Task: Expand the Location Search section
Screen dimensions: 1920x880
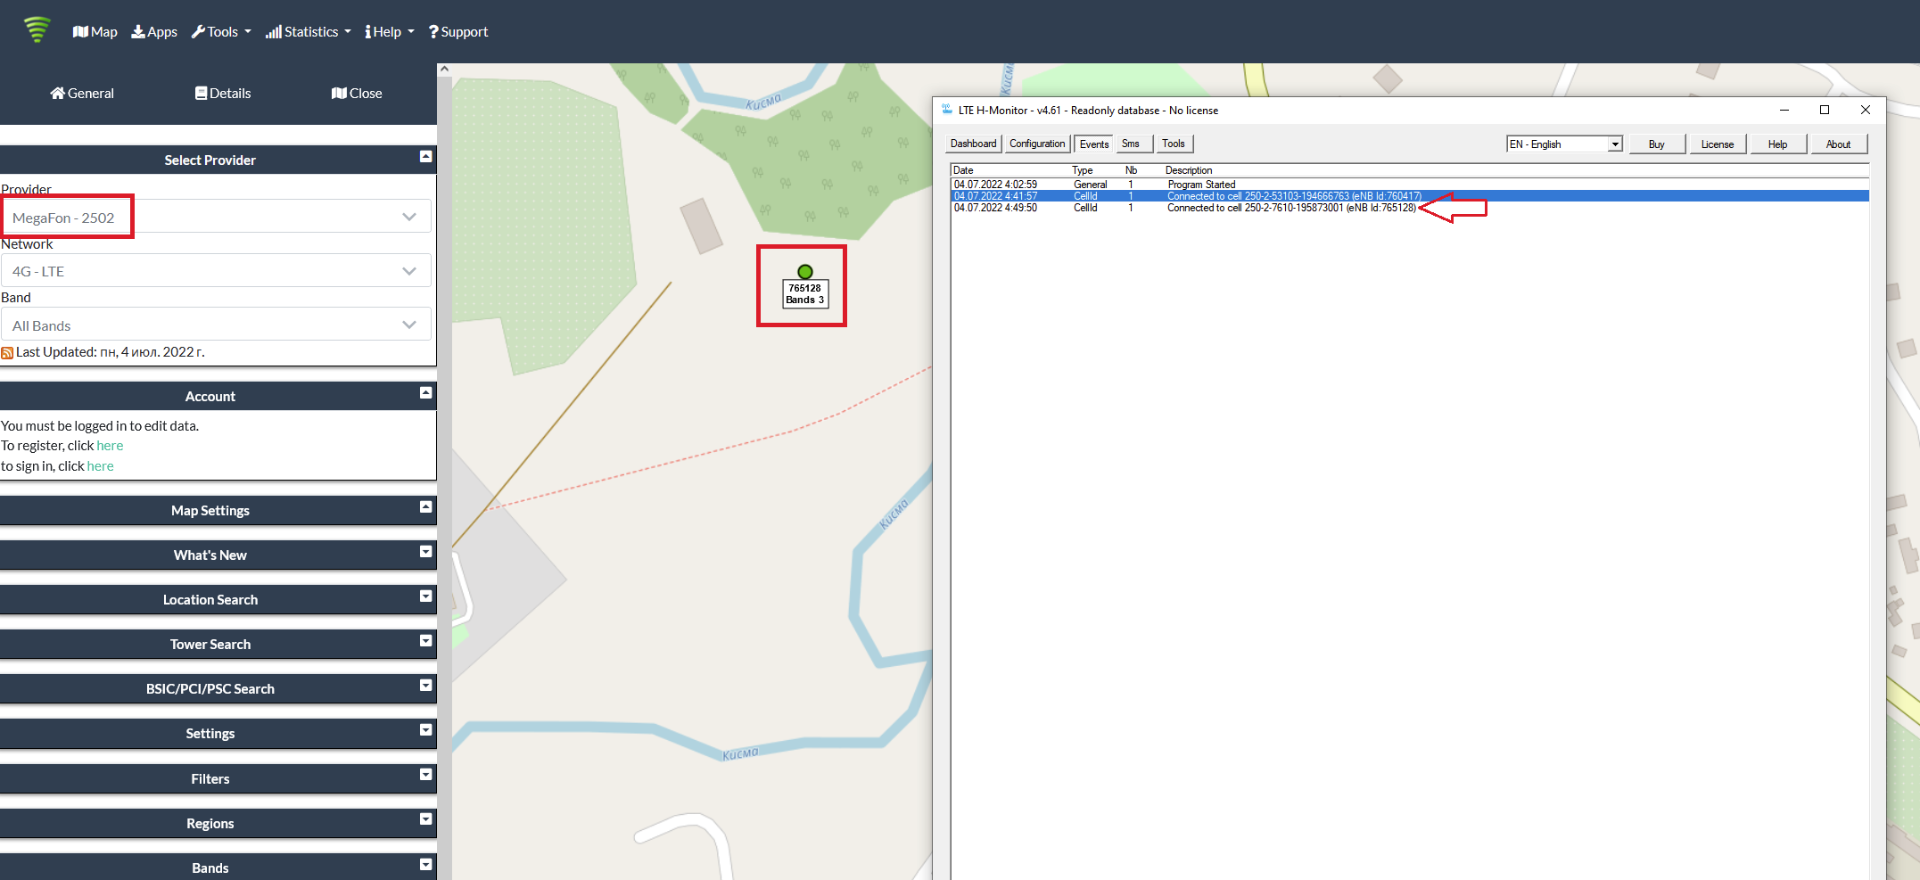Action: click(426, 596)
